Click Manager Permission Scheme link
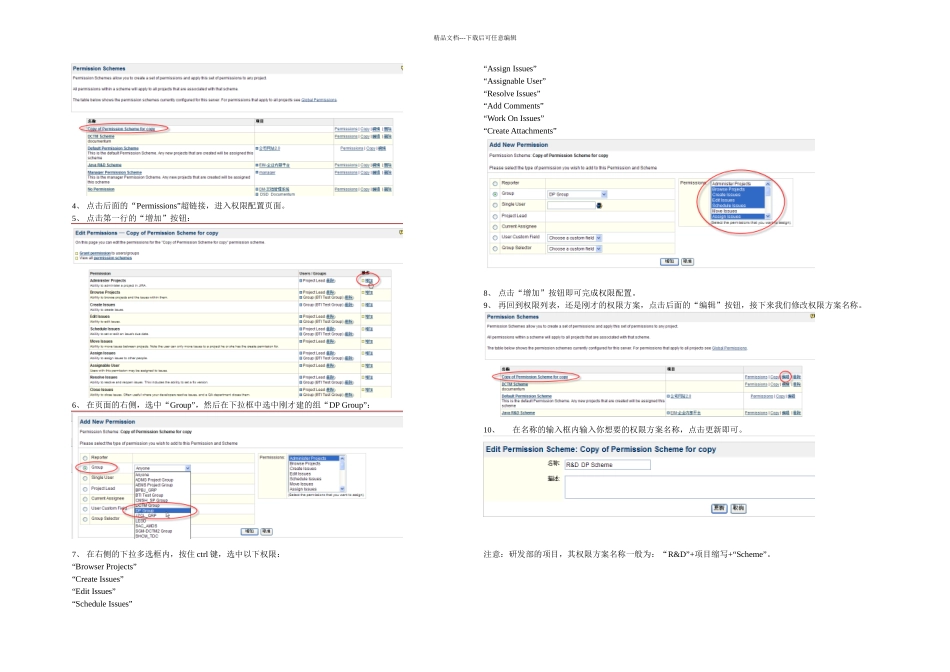Image resolution: width=950 pixels, height=672 pixels. pyautogui.click(x=115, y=172)
